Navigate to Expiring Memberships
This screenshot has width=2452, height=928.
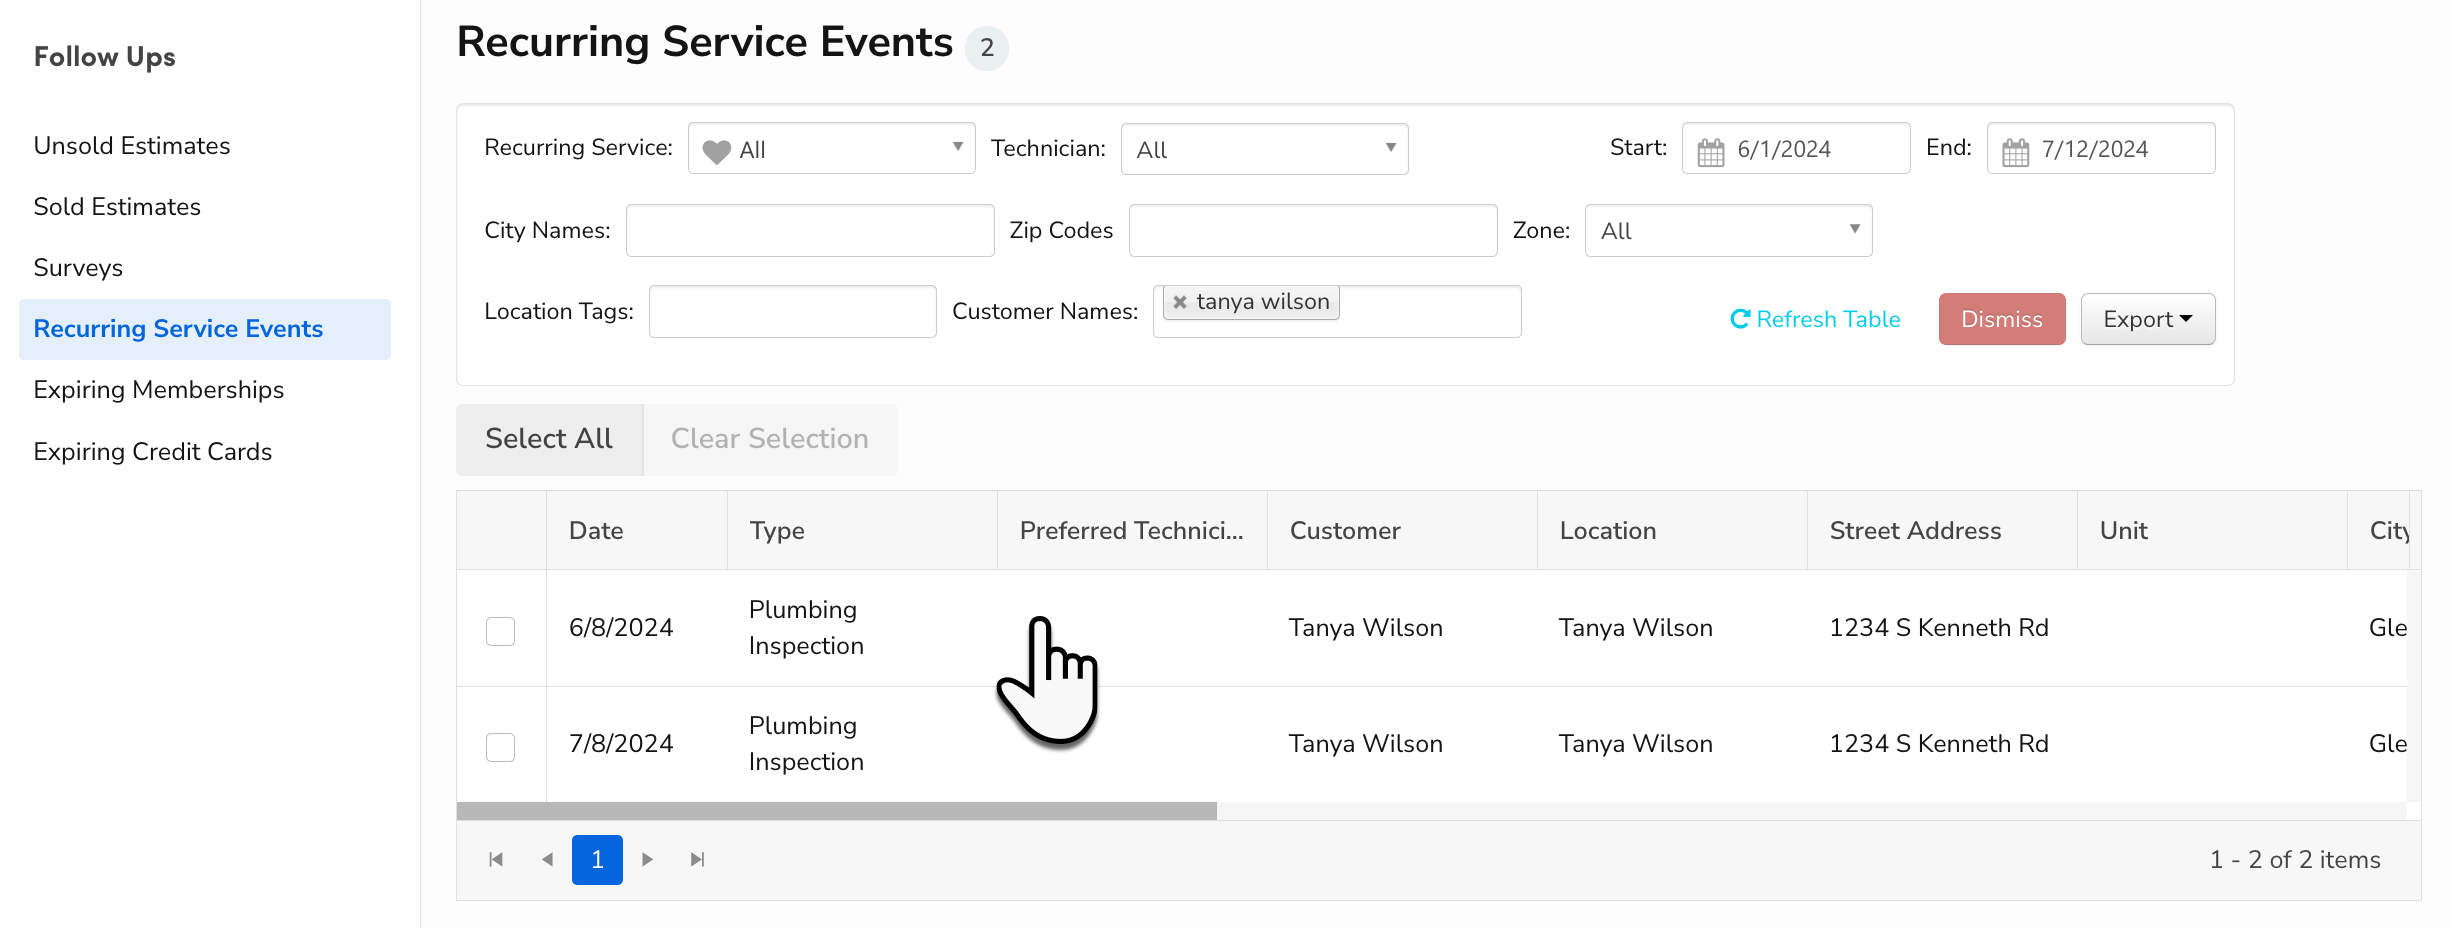[159, 390]
